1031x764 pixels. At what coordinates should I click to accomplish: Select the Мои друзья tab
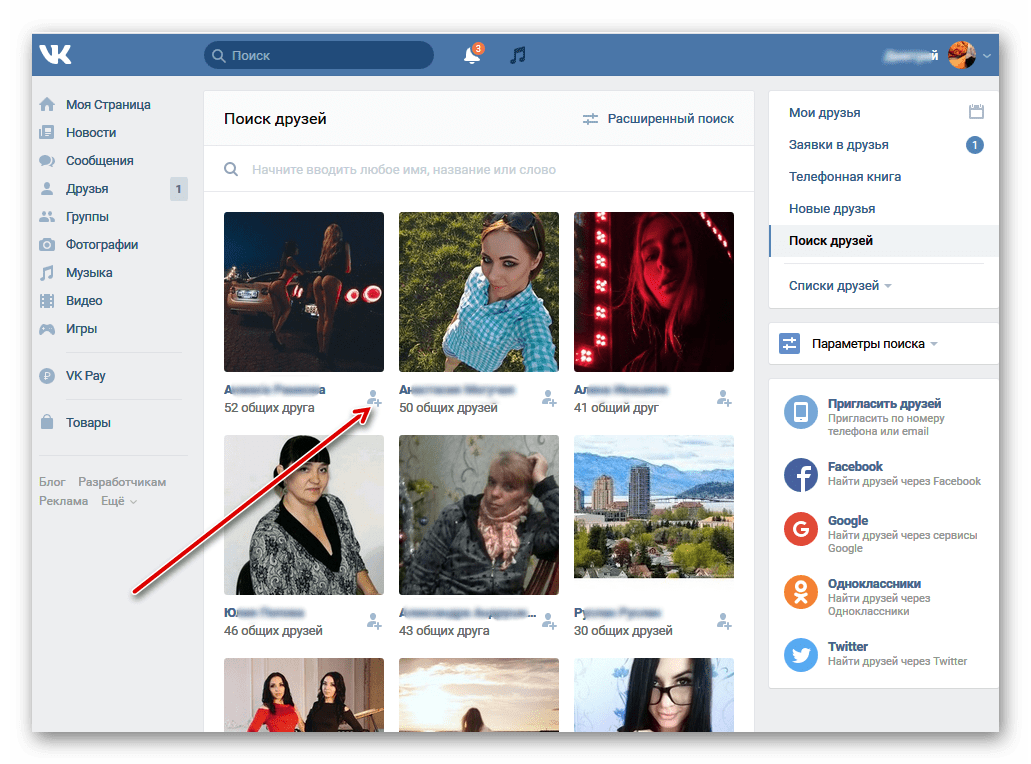pyautogui.click(x=825, y=112)
